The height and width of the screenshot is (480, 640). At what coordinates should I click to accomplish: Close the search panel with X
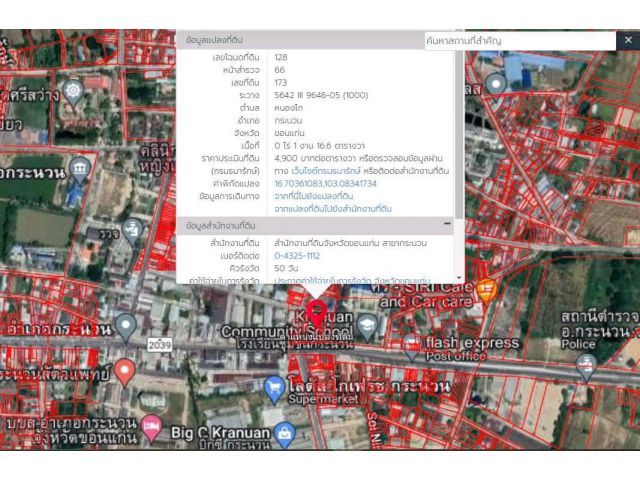tap(628, 40)
